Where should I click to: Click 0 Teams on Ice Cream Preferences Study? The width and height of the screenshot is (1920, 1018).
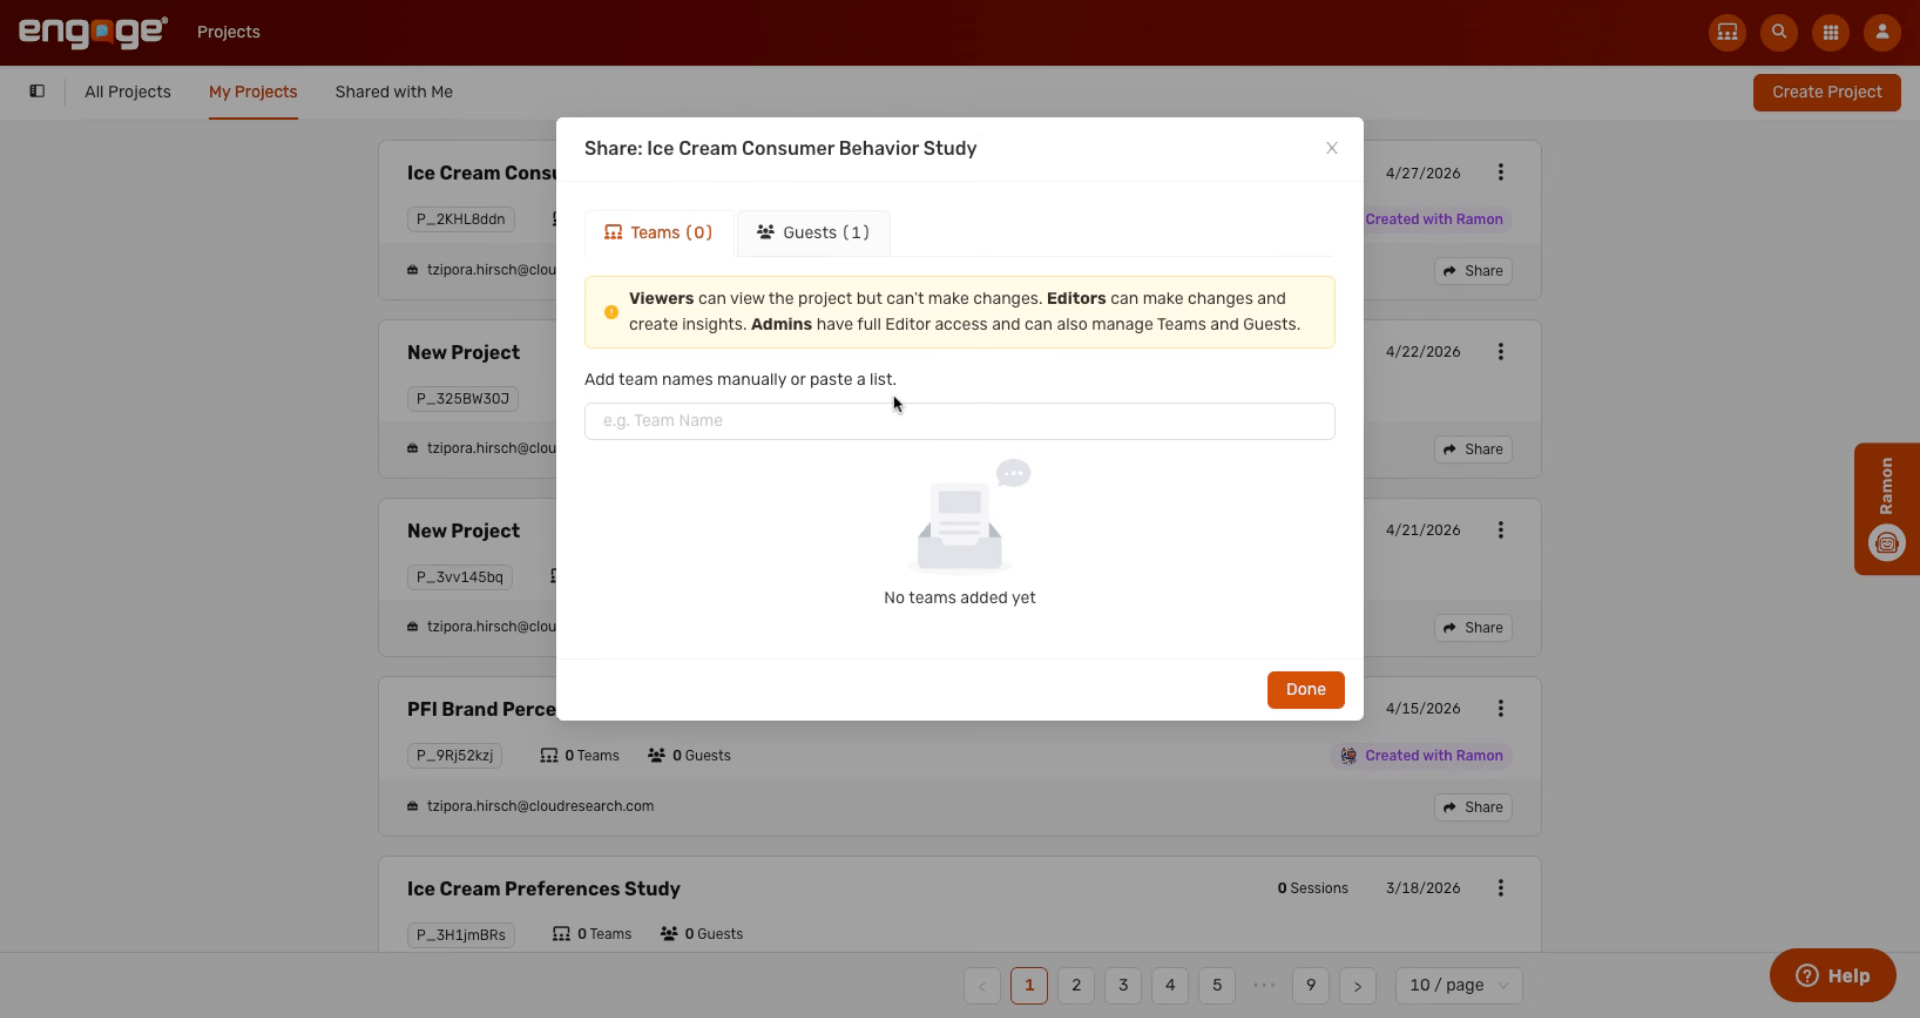pos(592,934)
